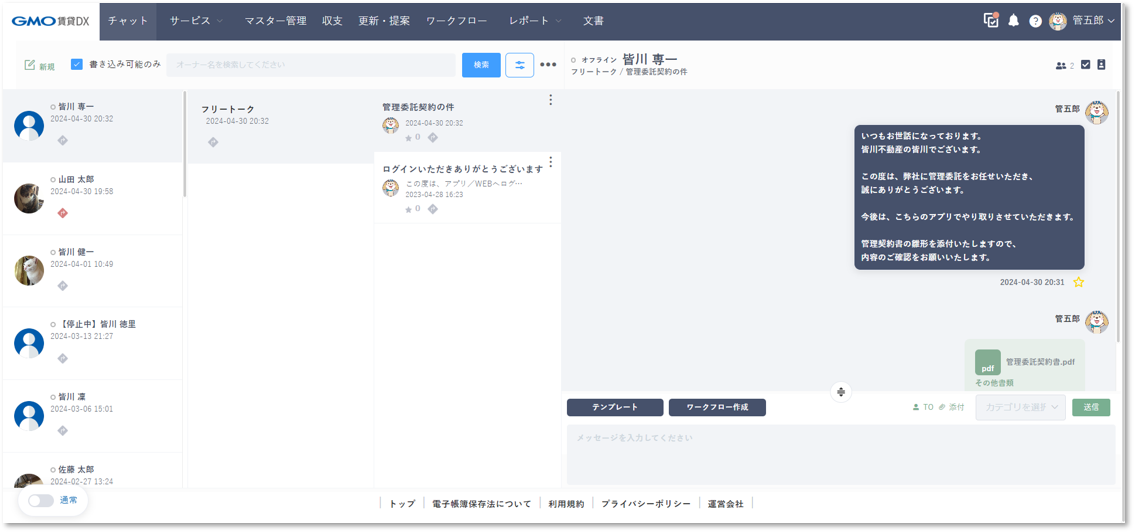Viewport: 1134px width, 532px height.
Task: Select 【停止中】皆川 徳里 in list
Action: (x=93, y=343)
